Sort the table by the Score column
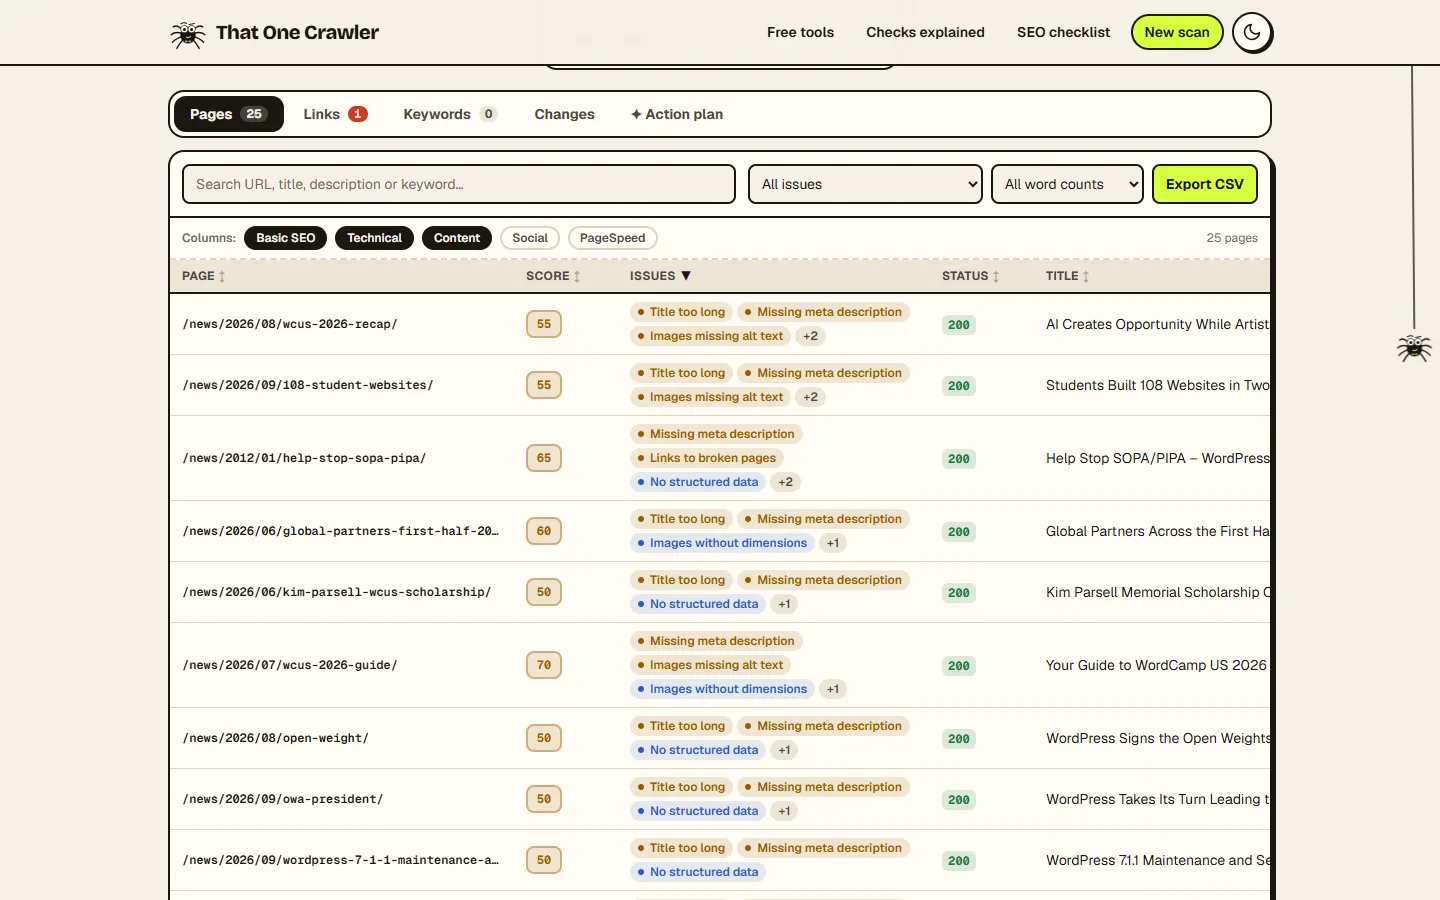 coord(553,276)
